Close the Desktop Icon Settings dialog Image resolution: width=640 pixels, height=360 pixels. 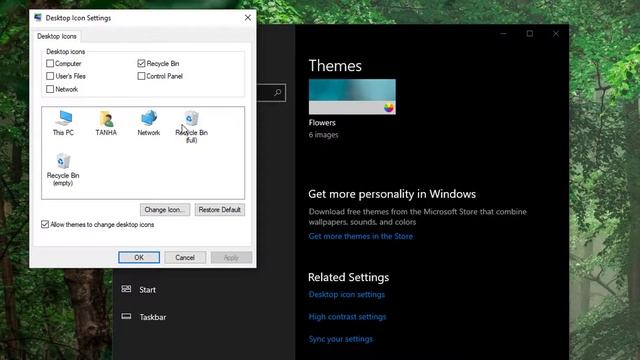[247, 18]
